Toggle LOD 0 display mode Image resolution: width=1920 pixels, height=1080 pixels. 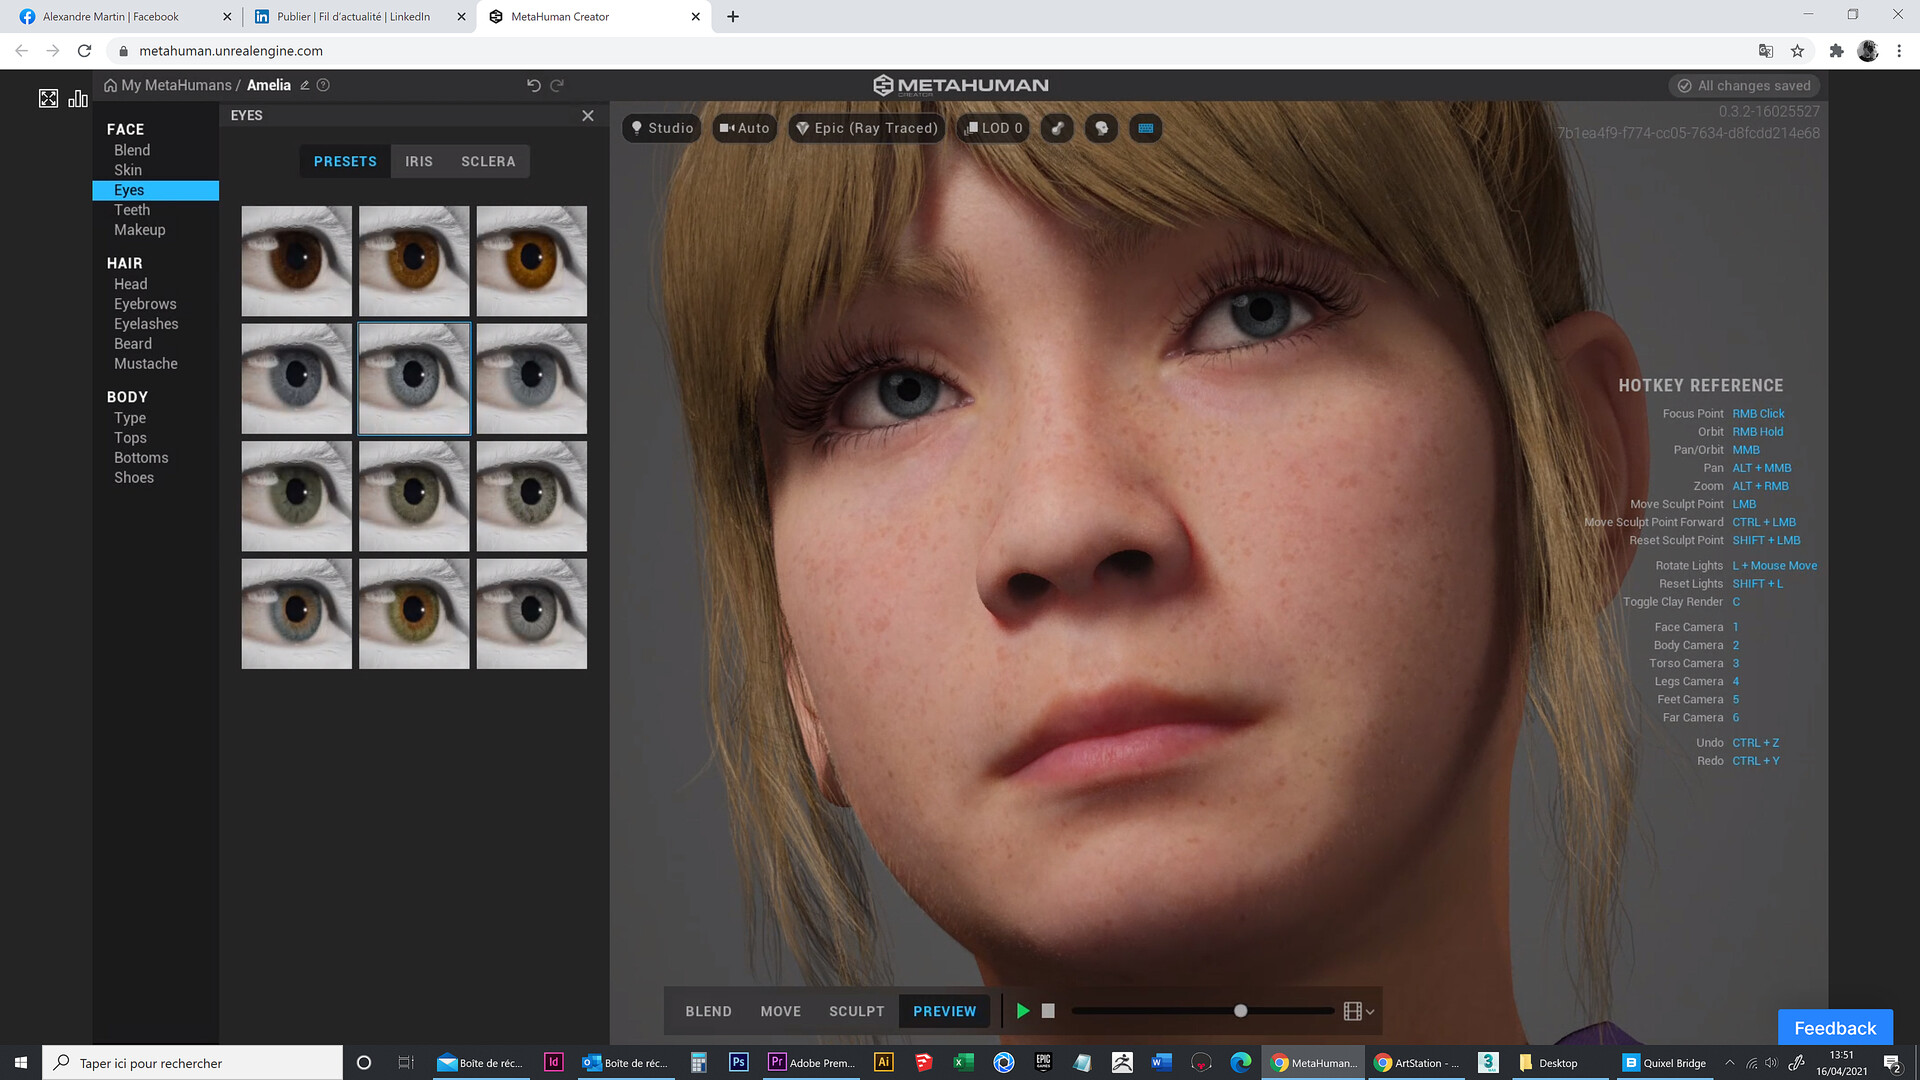pyautogui.click(x=992, y=128)
